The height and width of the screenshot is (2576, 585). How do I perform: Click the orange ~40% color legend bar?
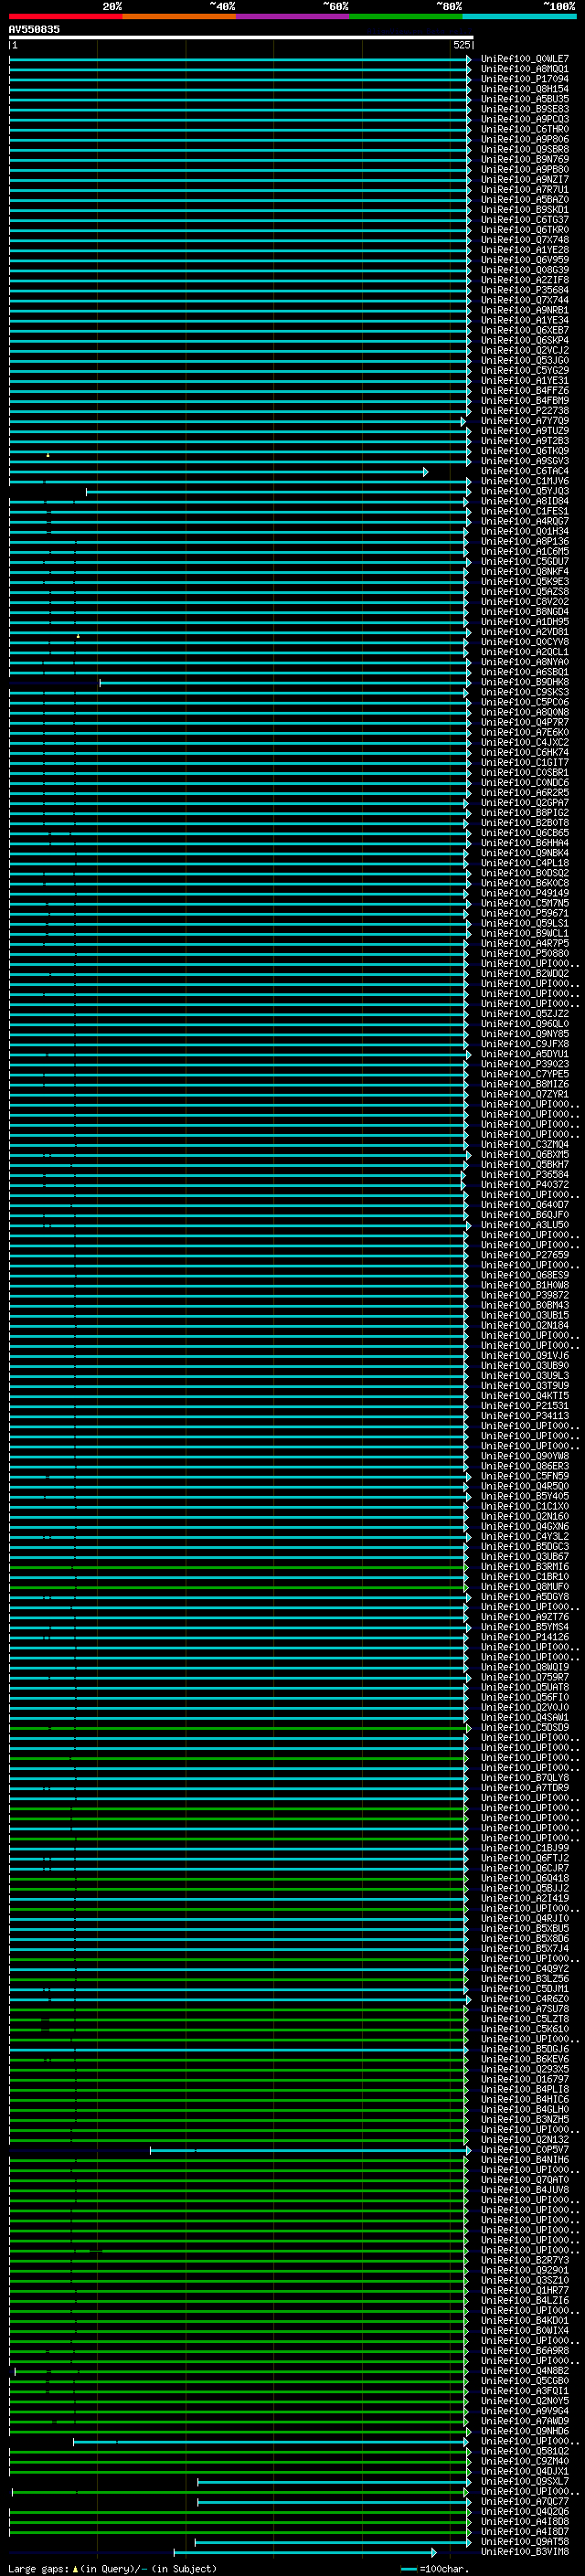(179, 16)
